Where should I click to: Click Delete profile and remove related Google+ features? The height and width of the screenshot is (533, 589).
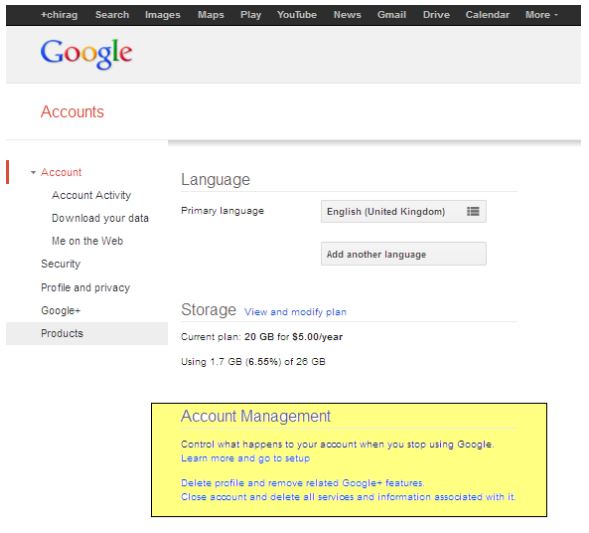pos(302,483)
